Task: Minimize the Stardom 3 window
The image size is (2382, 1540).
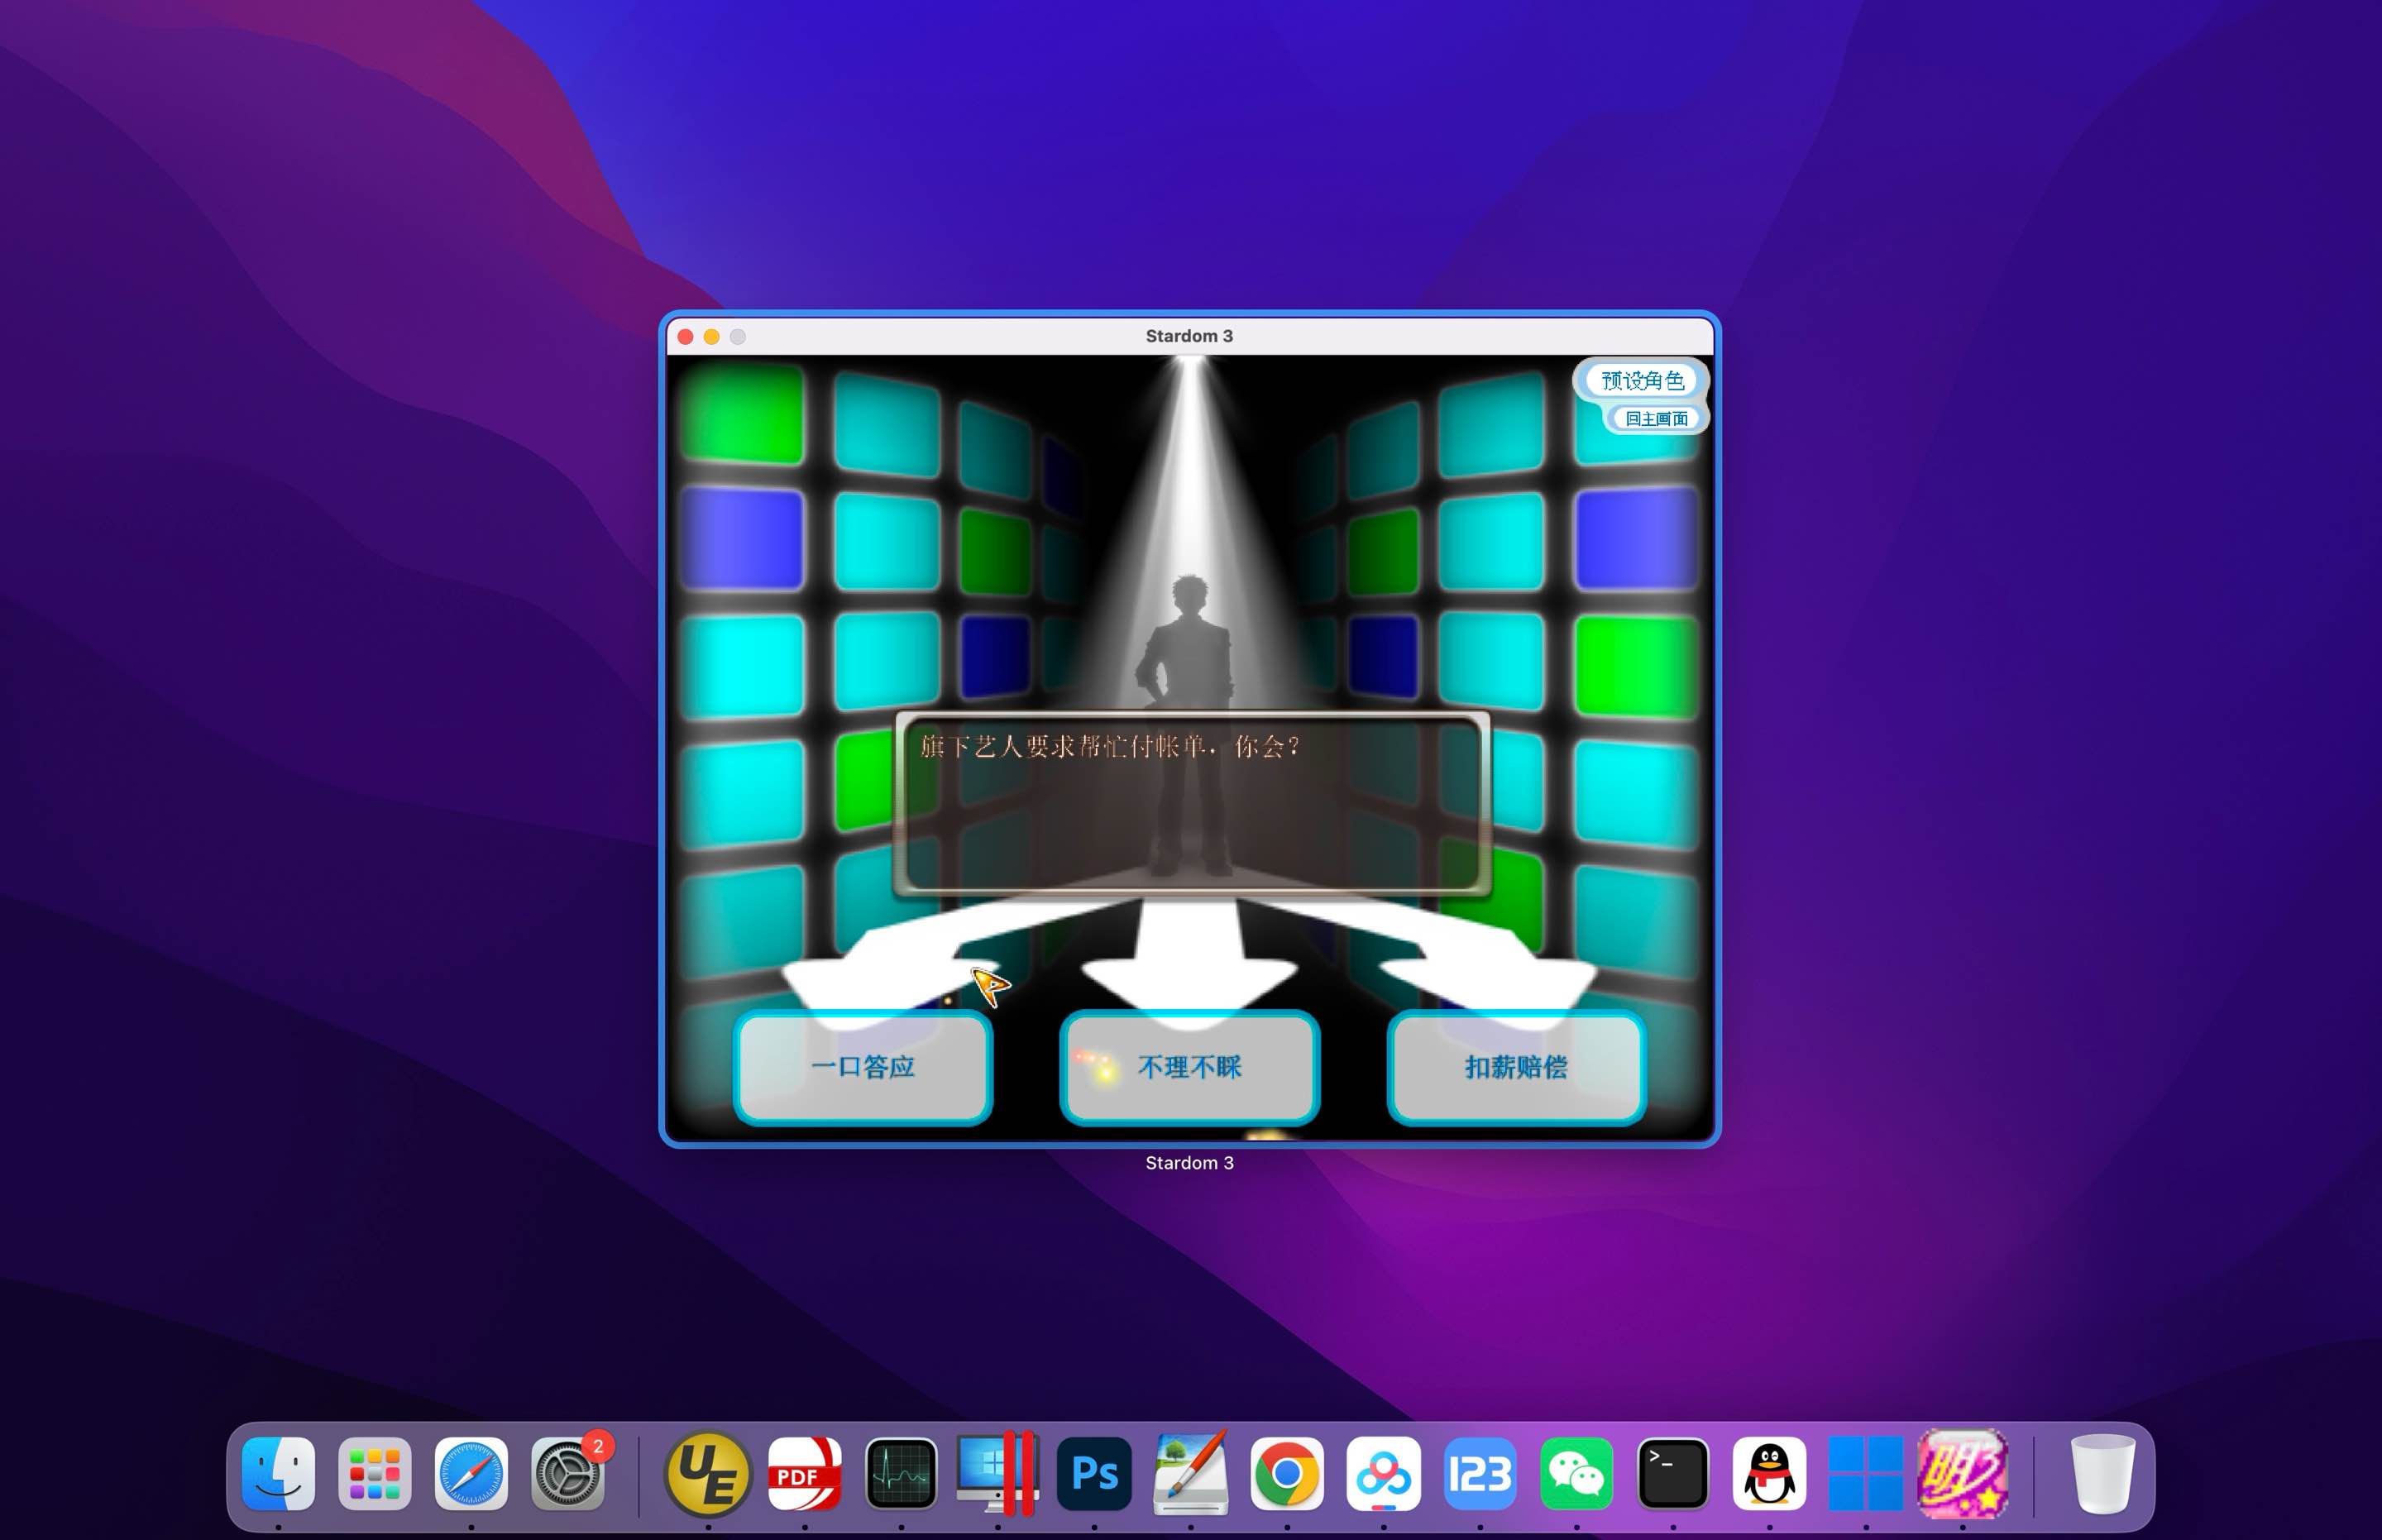Action: pyautogui.click(x=711, y=337)
